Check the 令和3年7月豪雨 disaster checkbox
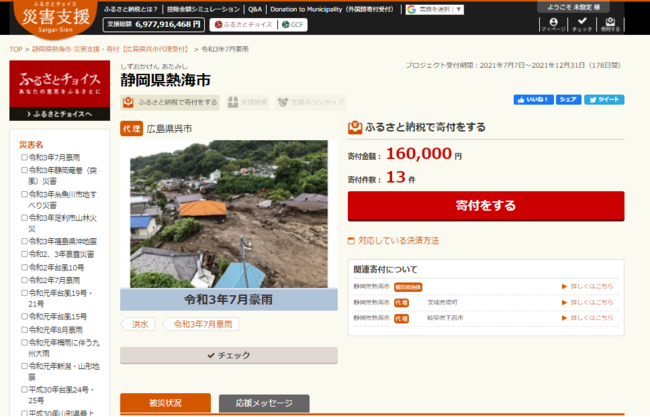This screenshot has height=417, width=650. click(x=25, y=158)
